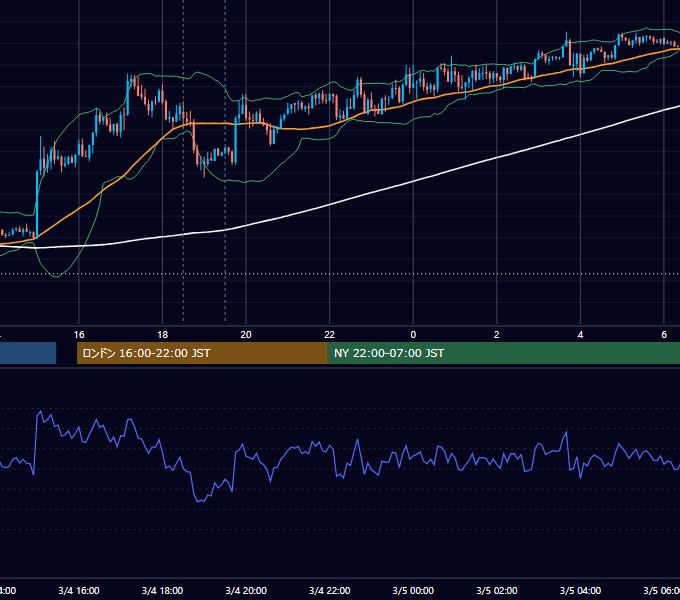The height and width of the screenshot is (600, 680).
Task: Click the 3/4 22:00 date label
Action: (x=330, y=590)
